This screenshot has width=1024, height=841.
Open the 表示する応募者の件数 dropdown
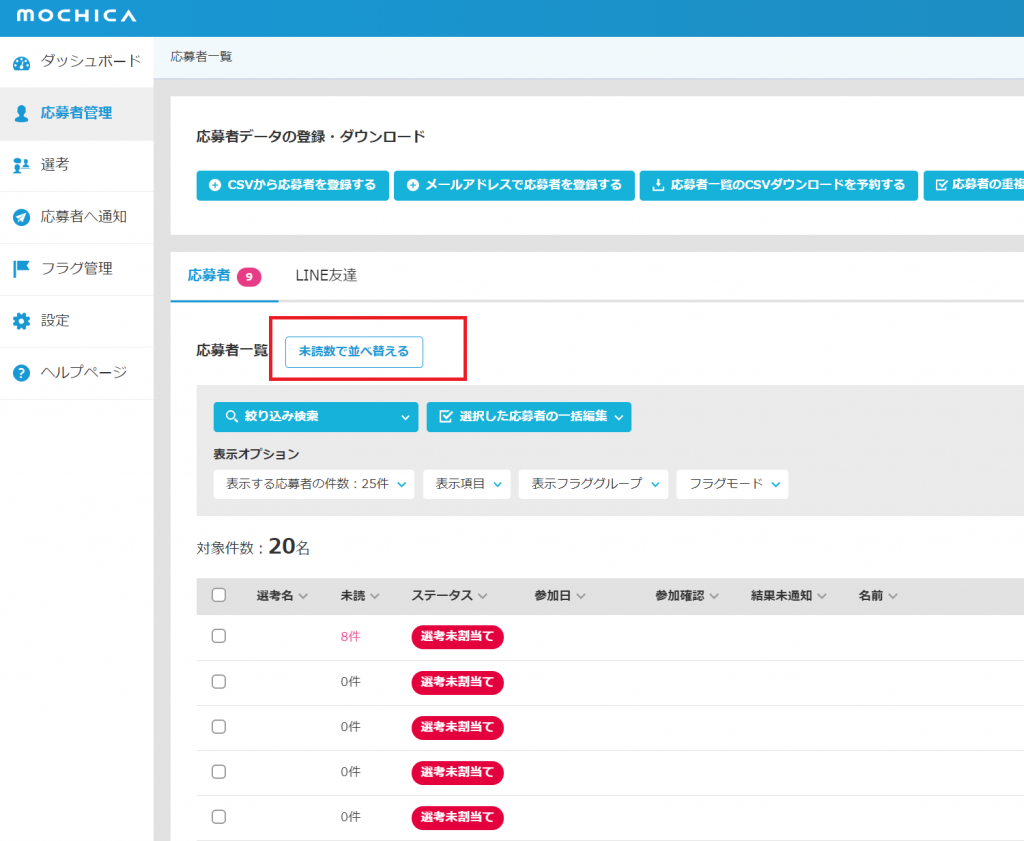(314, 484)
